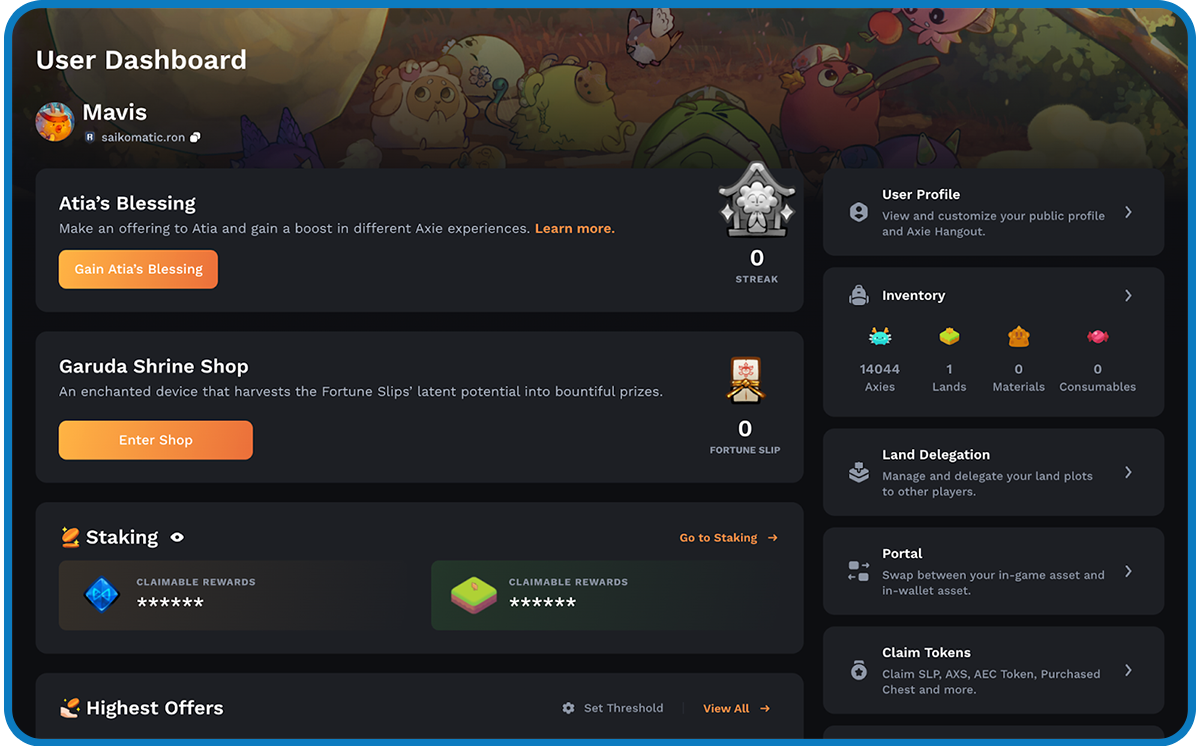The height and width of the screenshot is (746, 1200).
Task: Click the Gain Atia's Blessing button
Action: 138,269
